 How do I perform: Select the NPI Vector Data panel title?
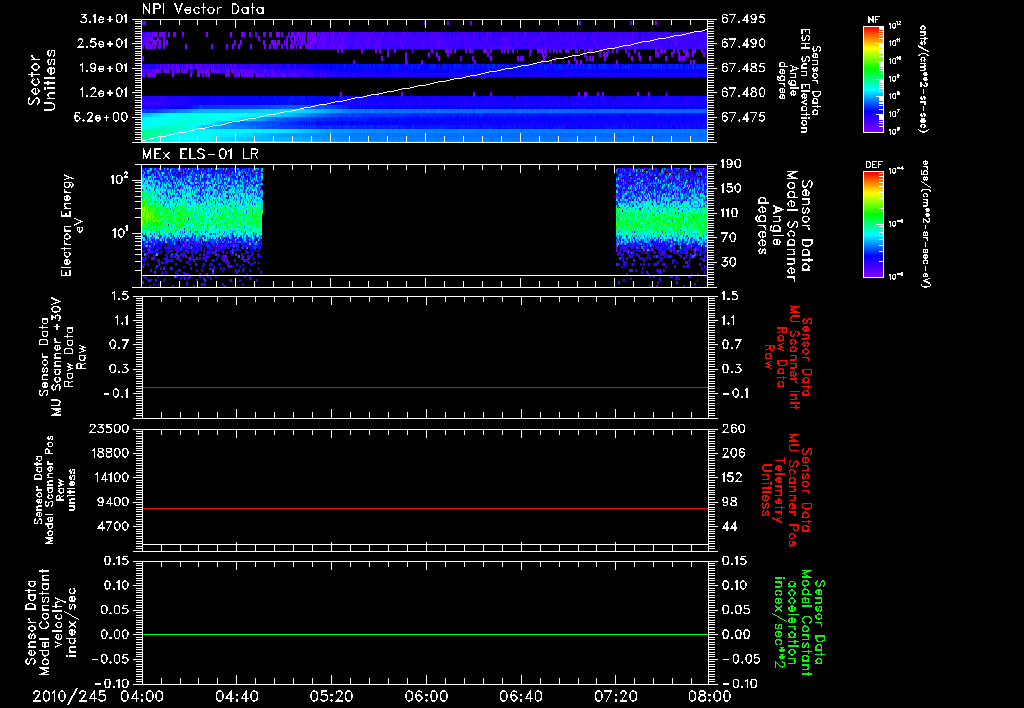(x=203, y=9)
